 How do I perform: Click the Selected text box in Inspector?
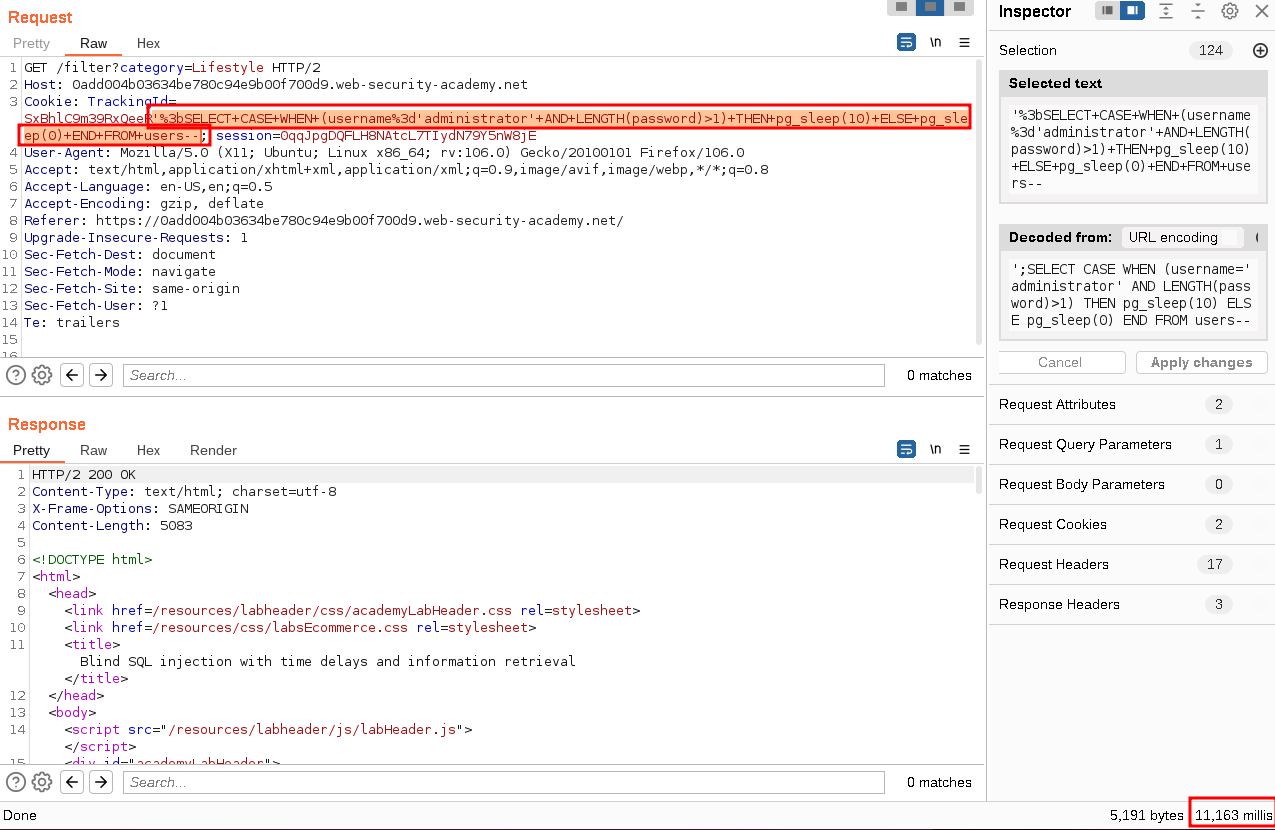pyautogui.click(x=1132, y=149)
